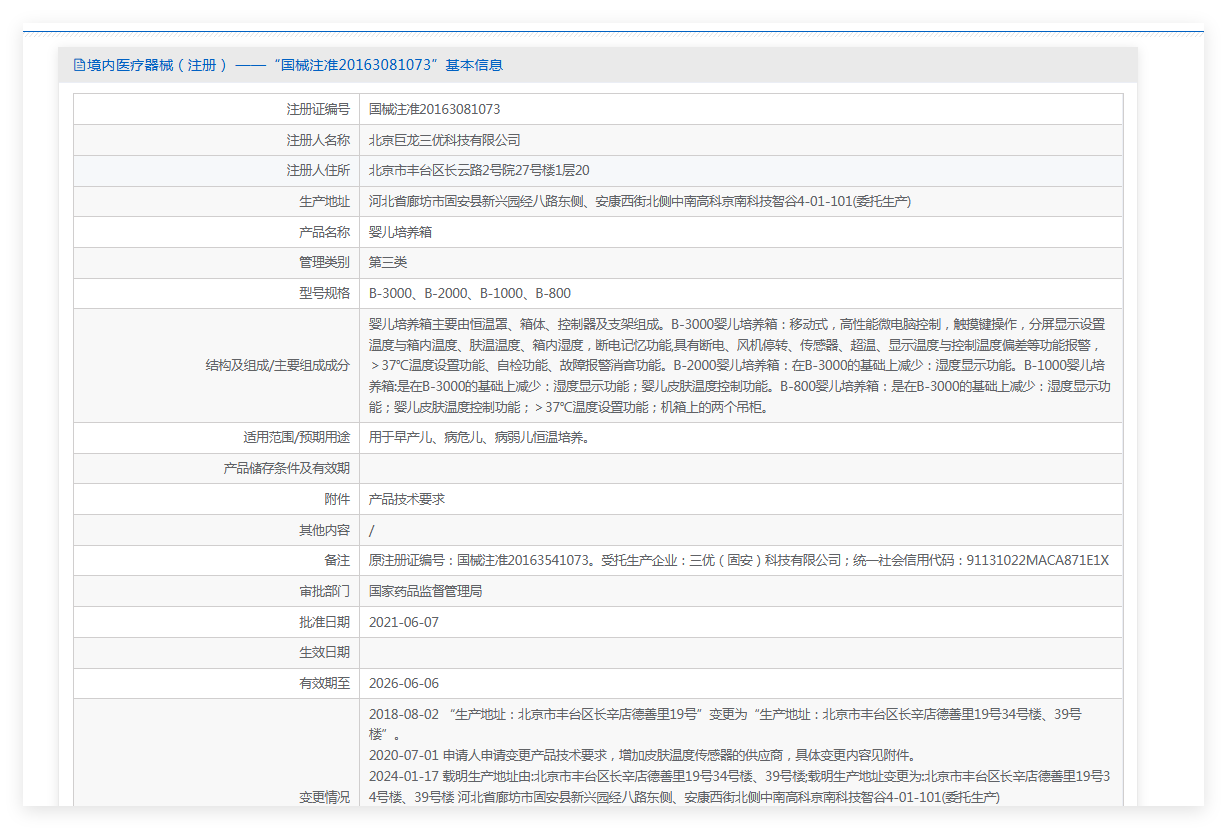Click the approval date 2021-06-07

coord(403,622)
